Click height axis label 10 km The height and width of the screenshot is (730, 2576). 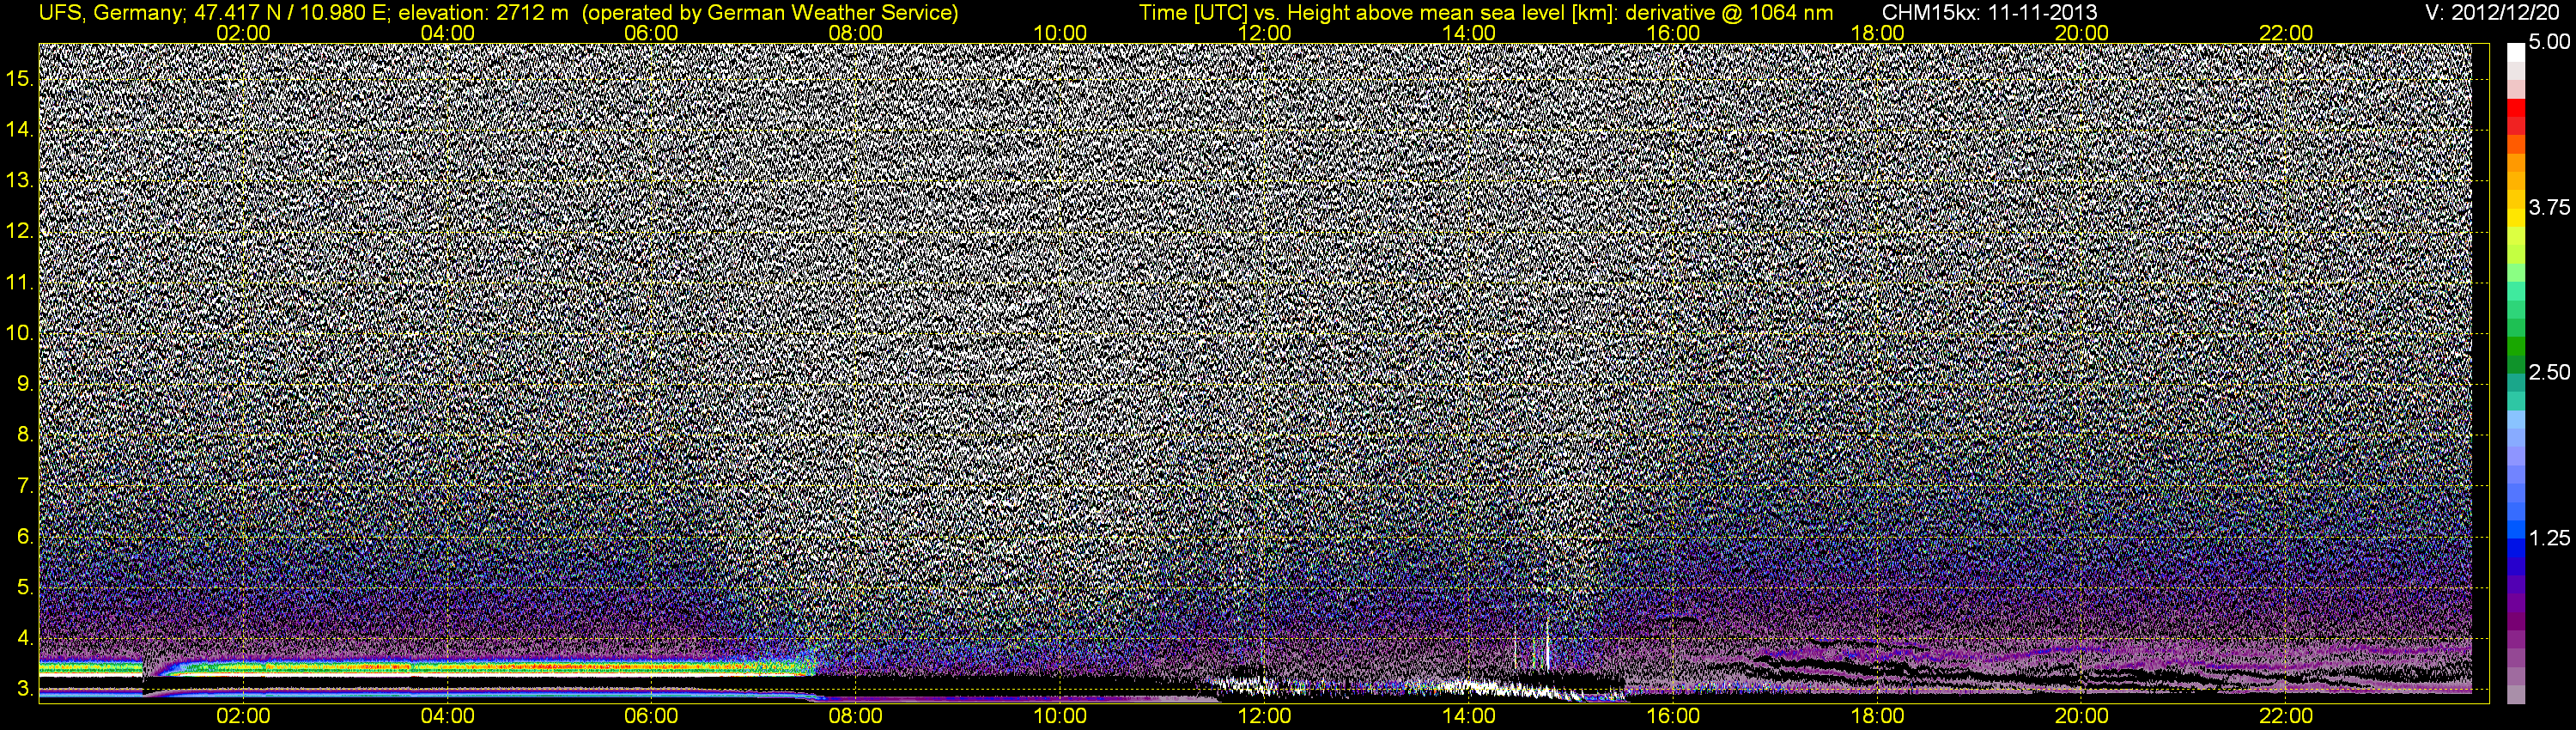[x=19, y=333]
